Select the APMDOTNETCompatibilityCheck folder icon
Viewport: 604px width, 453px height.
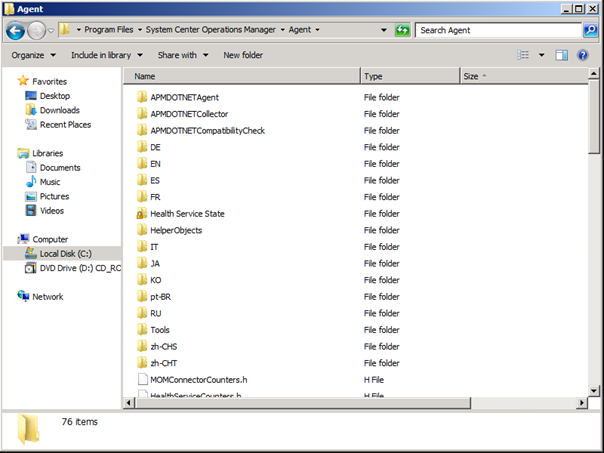142,130
